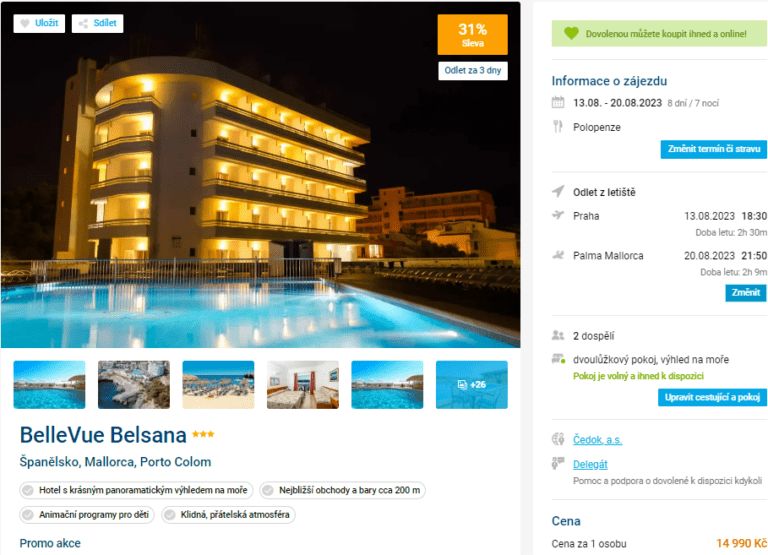Click Upravit cestující a pokoj button
The width and height of the screenshot is (768, 555).
pos(712,397)
